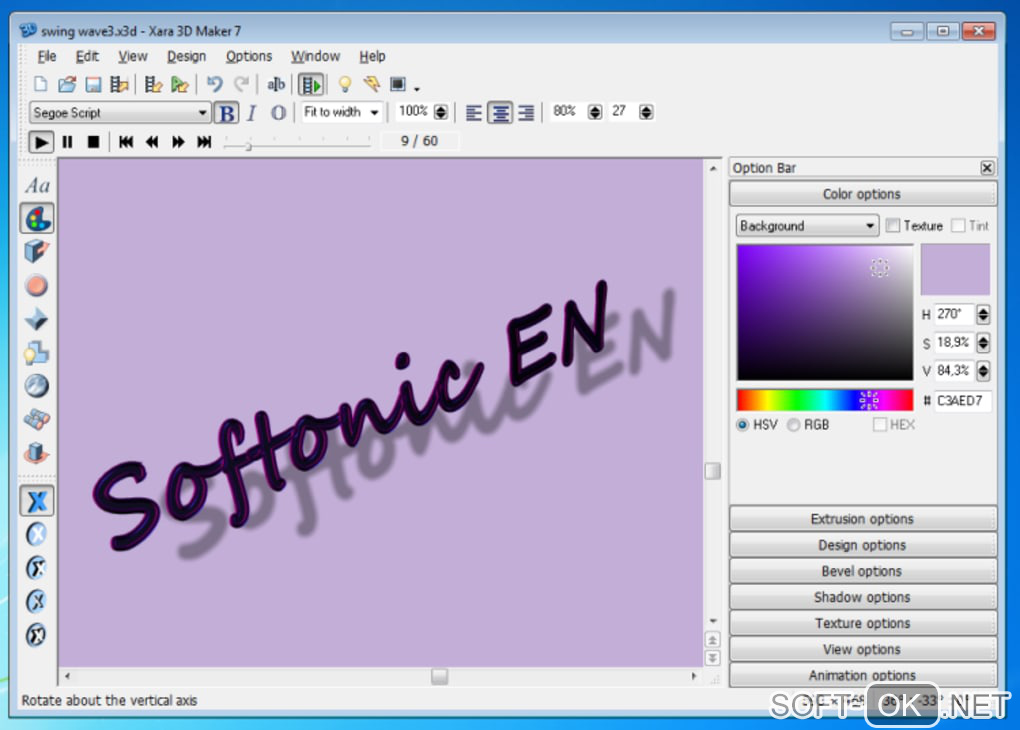
Task: Expand Bevel options panel
Action: pos(863,571)
